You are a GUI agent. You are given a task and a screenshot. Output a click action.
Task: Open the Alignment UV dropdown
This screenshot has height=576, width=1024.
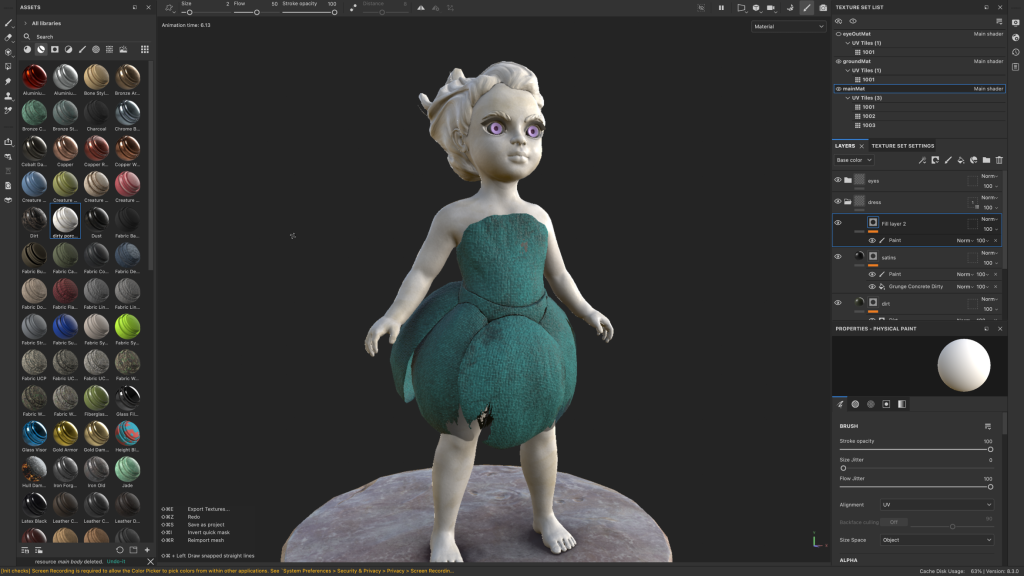[x=936, y=505]
